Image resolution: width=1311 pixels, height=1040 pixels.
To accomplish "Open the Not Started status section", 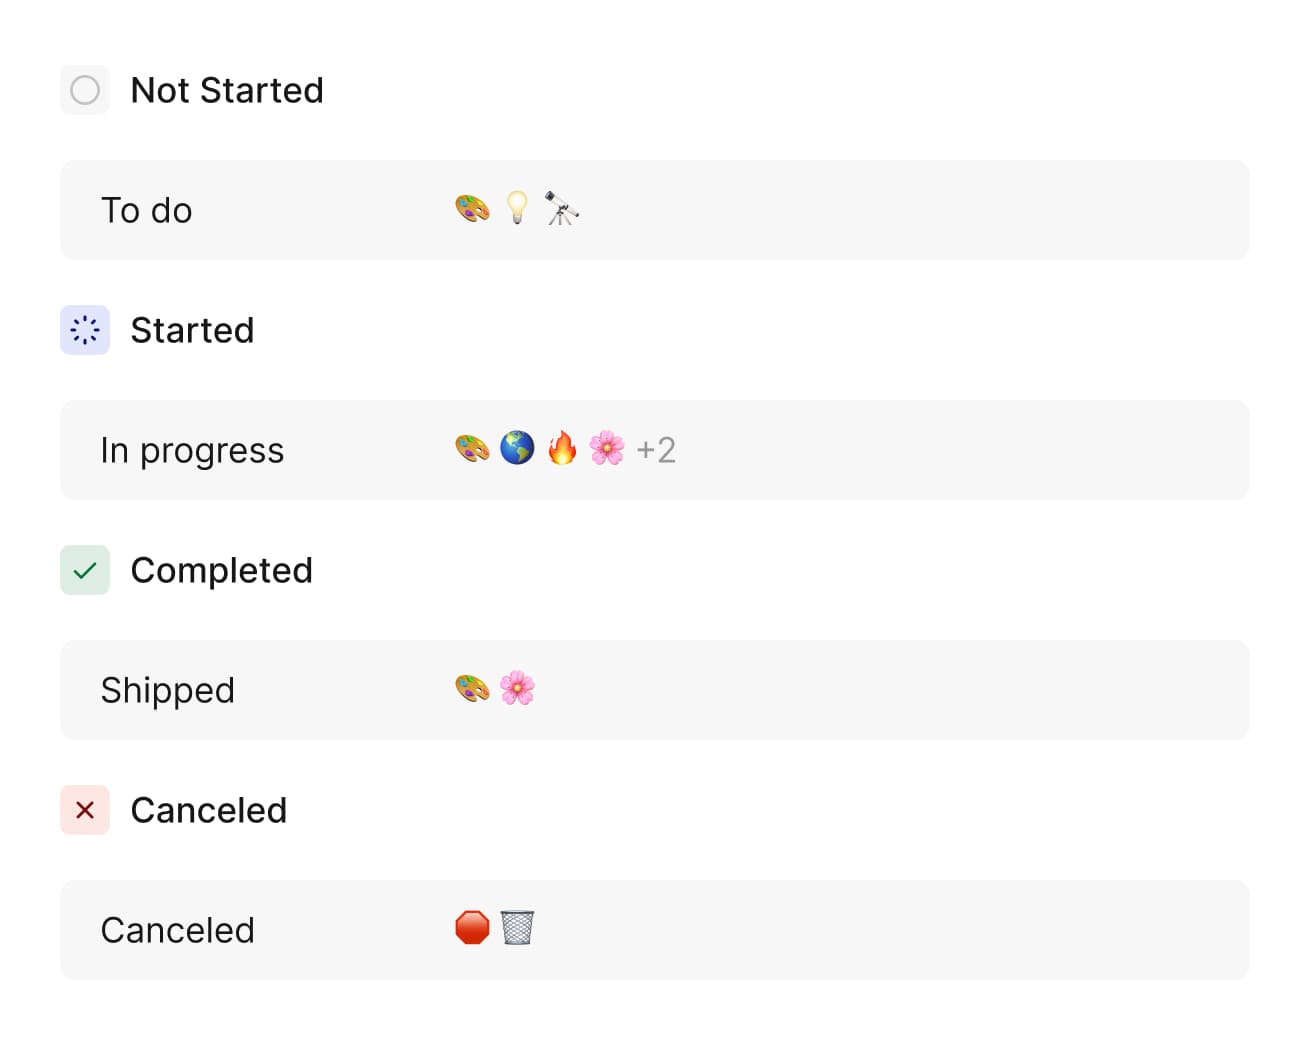I will (x=227, y=90).
